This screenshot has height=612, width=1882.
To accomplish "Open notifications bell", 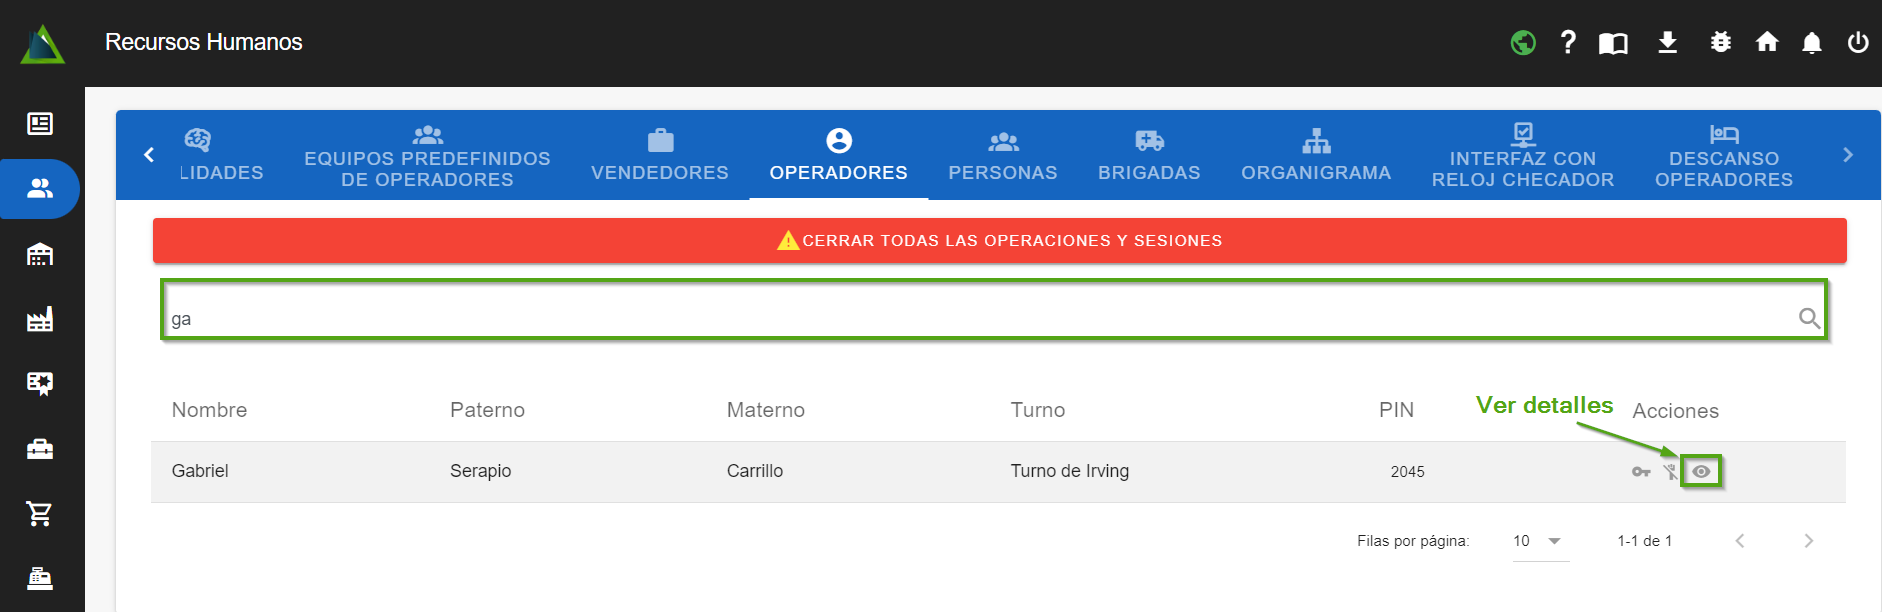I will (1811, 42).
